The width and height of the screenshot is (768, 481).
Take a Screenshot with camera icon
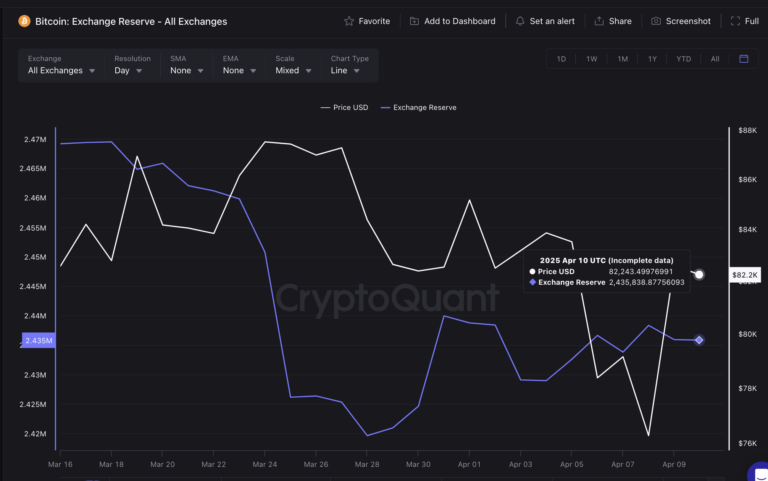[656, 21]
